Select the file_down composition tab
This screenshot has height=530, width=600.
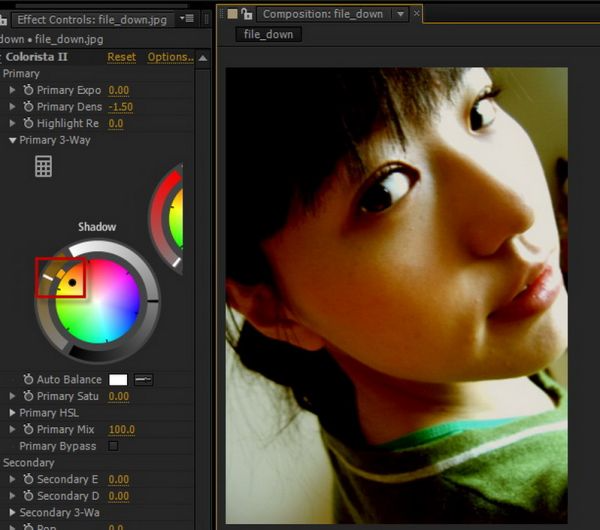[269, 34]
